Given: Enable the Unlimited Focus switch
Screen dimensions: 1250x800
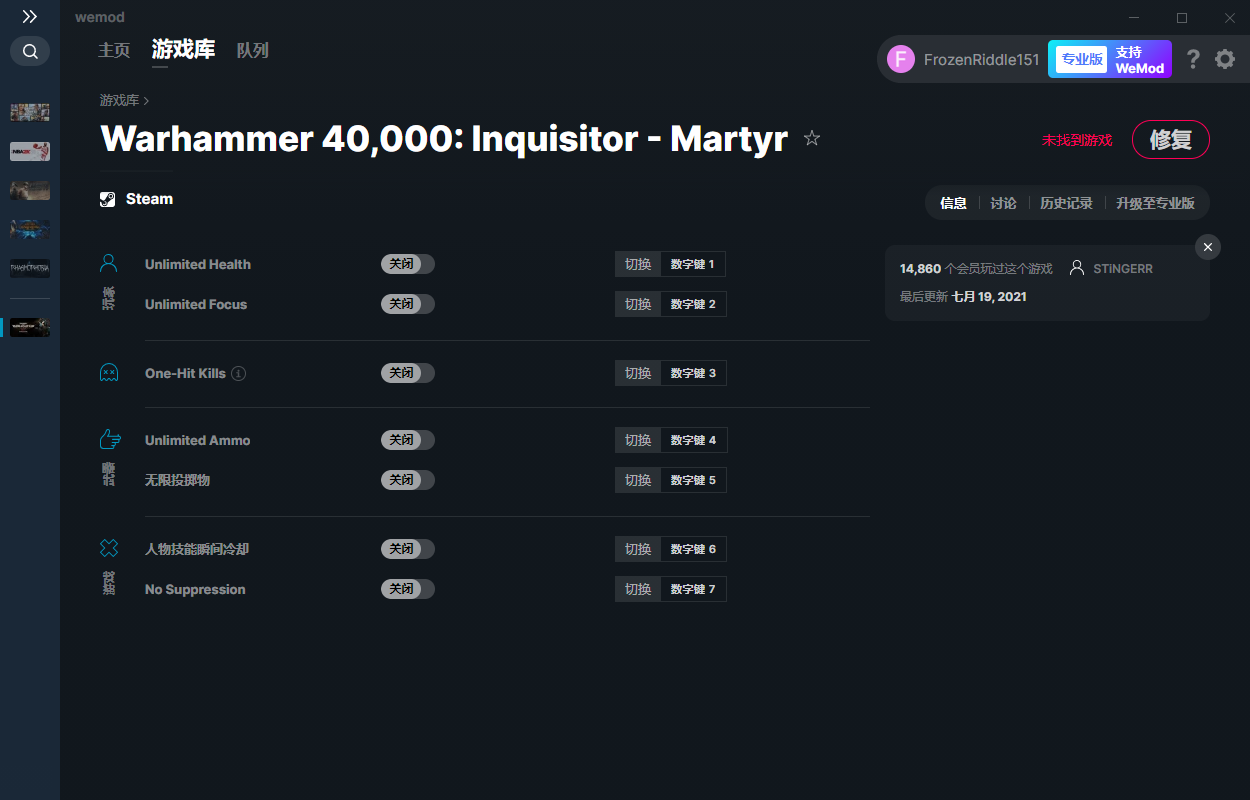Looking at the screenshot, I should (408, 304).
